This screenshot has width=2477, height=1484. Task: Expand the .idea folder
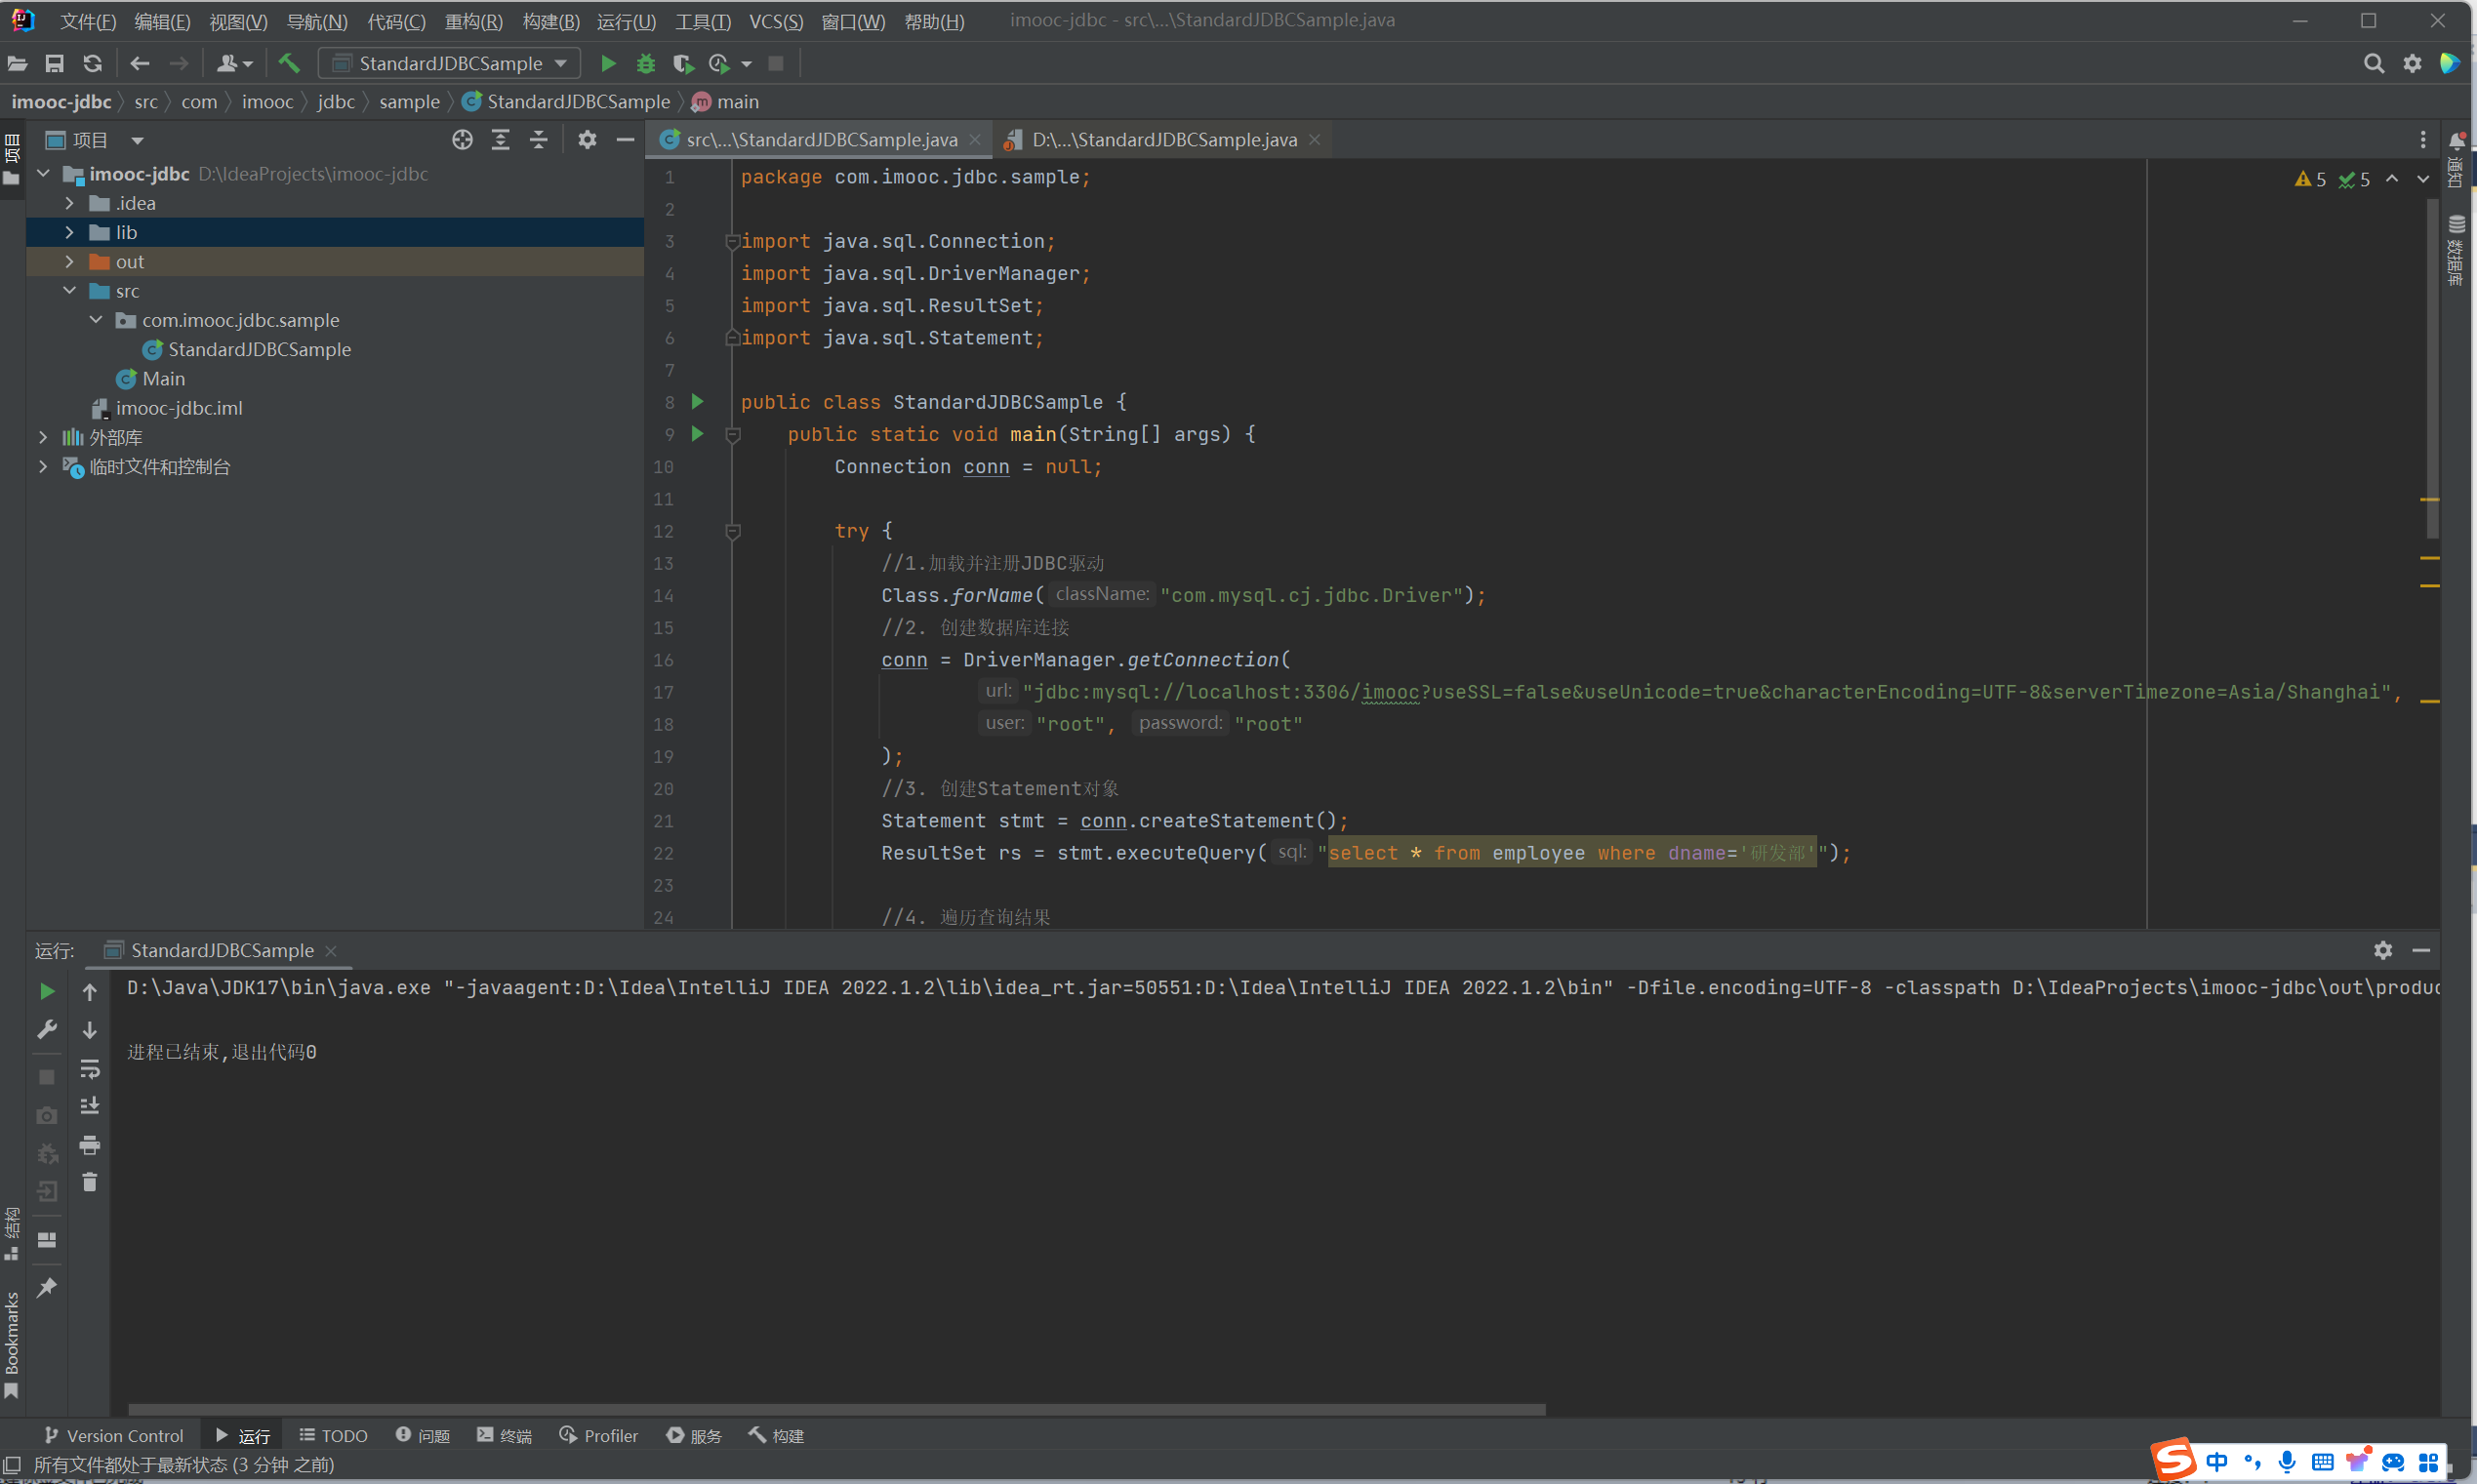[x=69, y=203]
